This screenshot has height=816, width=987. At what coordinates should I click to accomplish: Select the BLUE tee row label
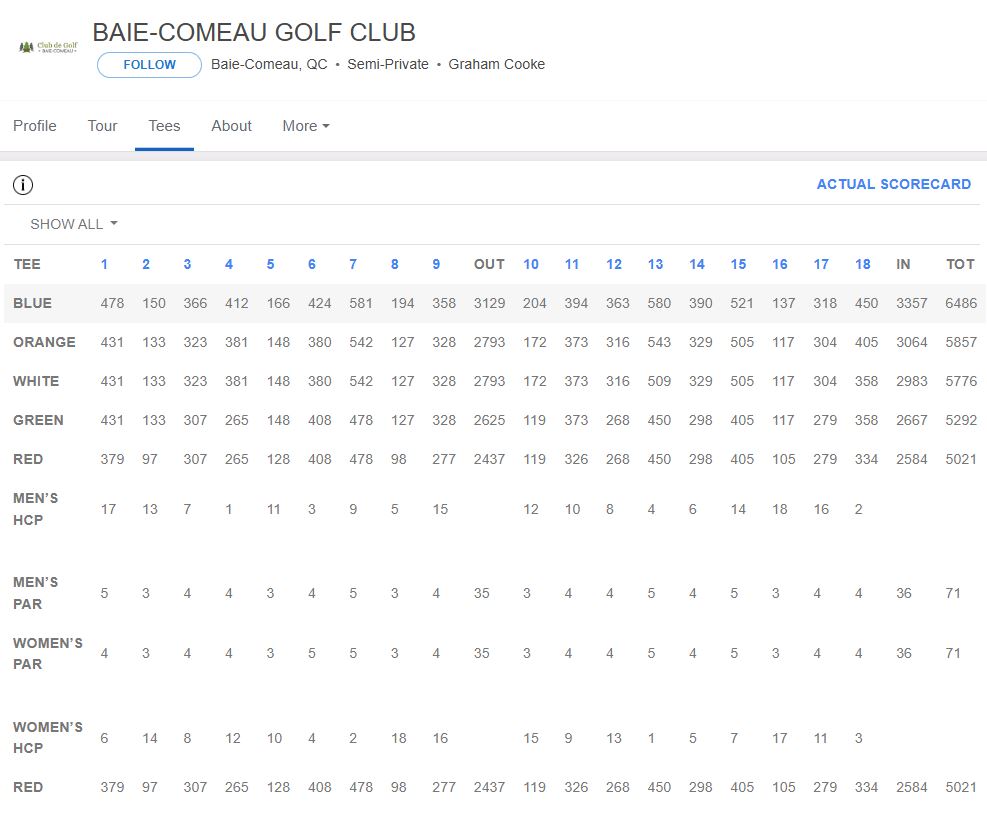pyautogui.click(x=33, y=303)
